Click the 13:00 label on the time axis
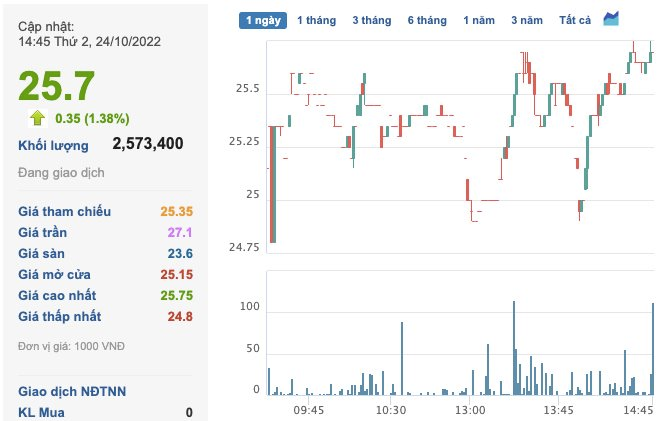The height and width of the screenshot is (421, 661). coord(470,410)
